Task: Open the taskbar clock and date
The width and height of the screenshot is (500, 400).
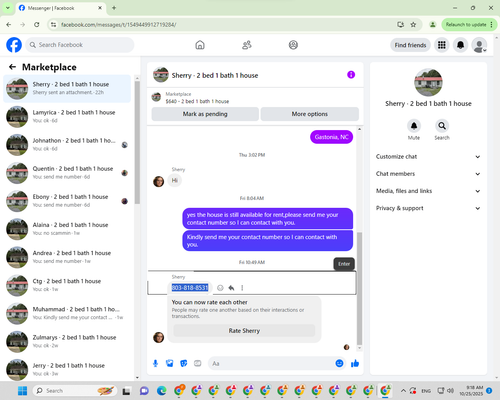Action: click(x=471, y=391)
